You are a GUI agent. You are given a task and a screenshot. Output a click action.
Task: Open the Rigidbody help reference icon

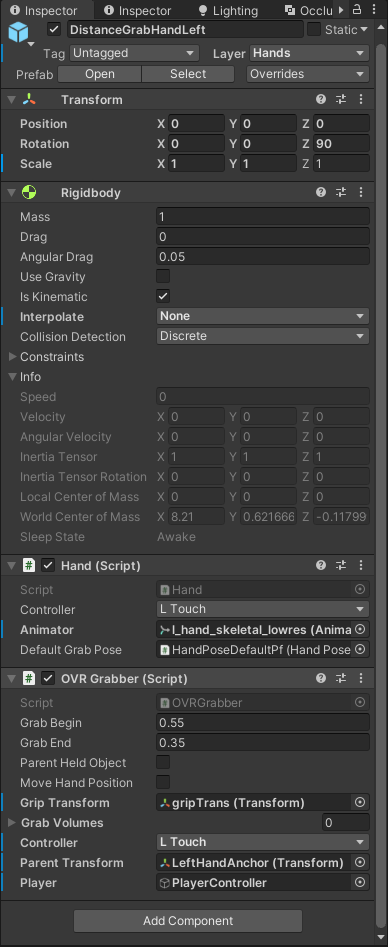(321, 193)
